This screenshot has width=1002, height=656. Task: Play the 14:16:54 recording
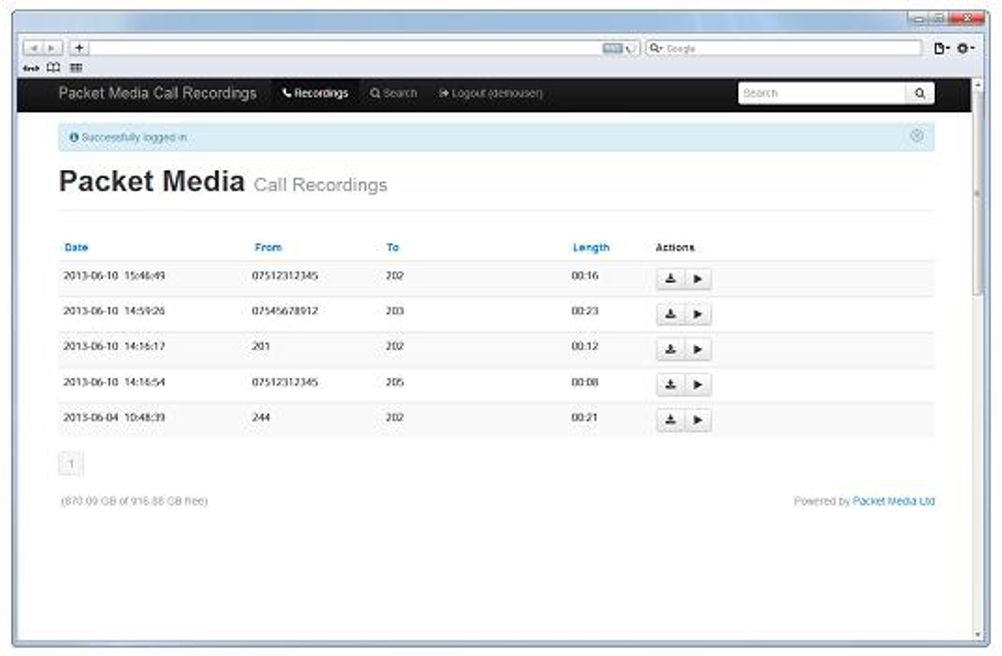point(698,384)
